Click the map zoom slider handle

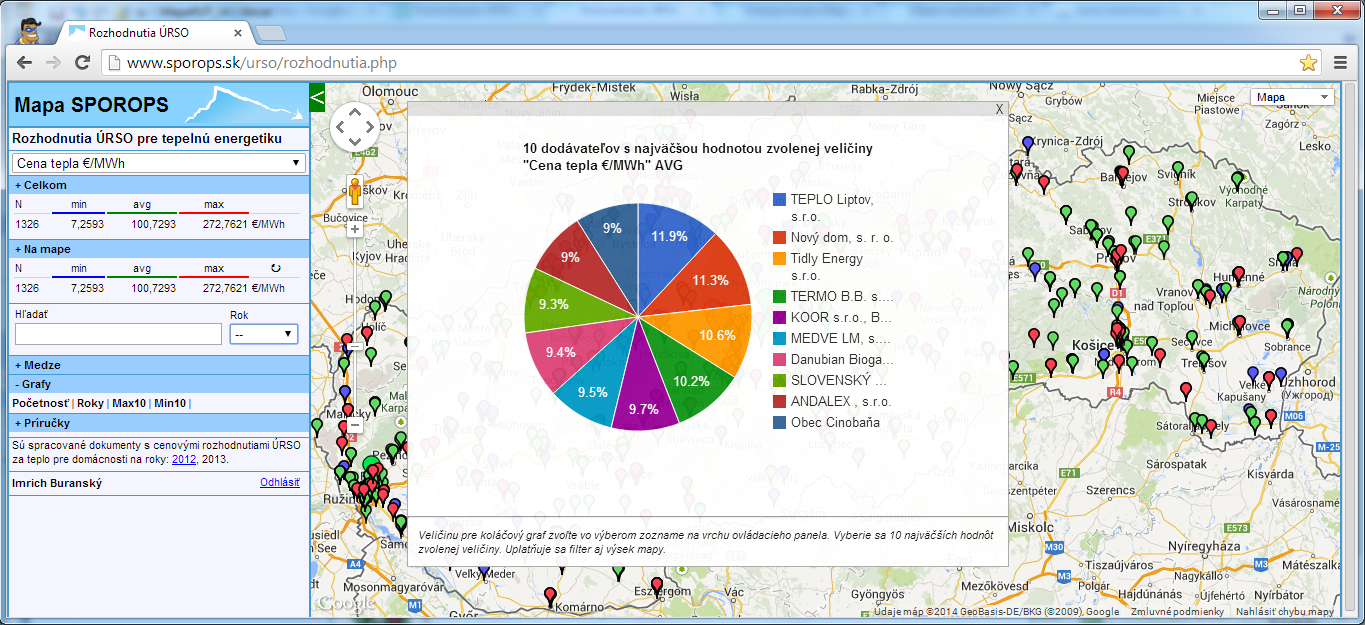(355, 346)
